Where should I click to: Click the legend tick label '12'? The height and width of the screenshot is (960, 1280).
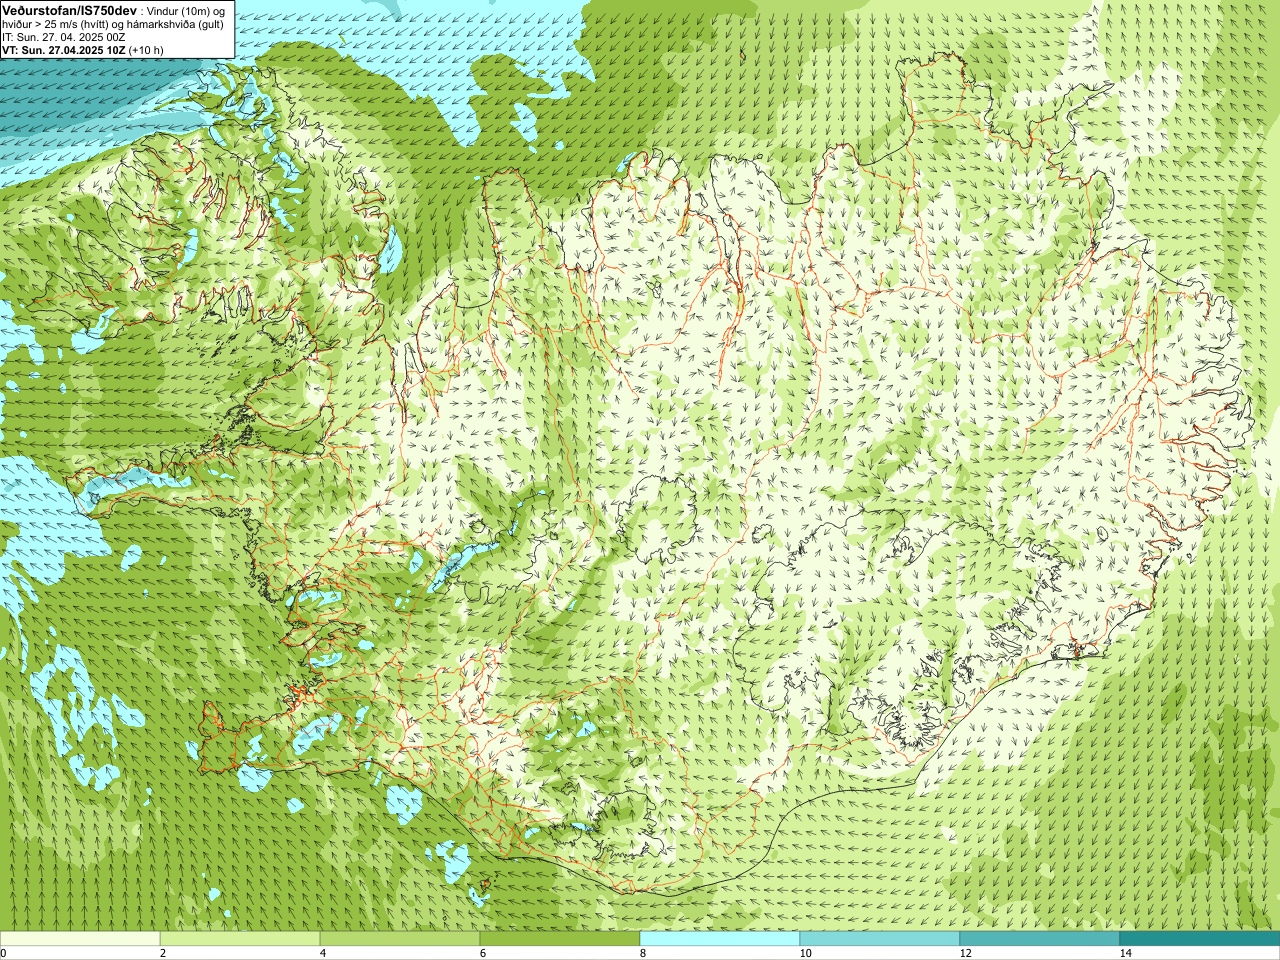tap(965, 953)
